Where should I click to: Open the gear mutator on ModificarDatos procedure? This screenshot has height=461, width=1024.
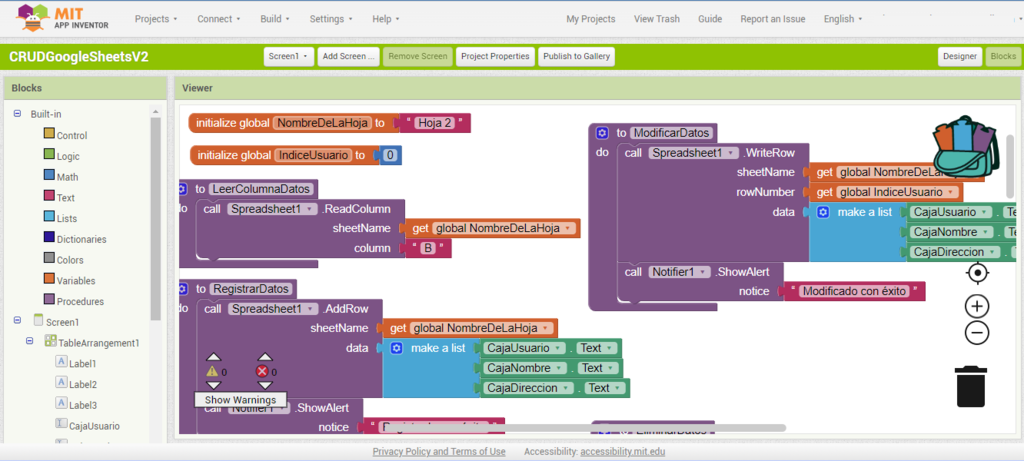pyautogui.click(x=602, y=133)
